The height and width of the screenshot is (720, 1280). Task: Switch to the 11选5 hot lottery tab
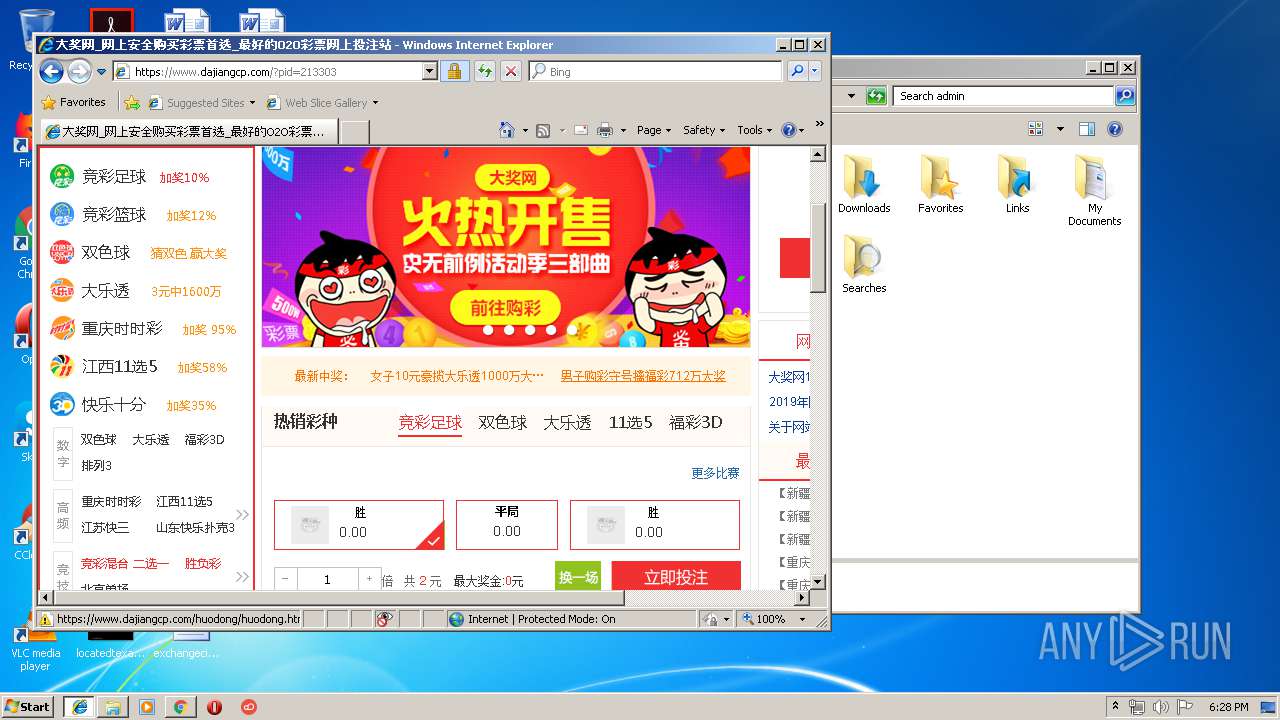coord(630,423)
